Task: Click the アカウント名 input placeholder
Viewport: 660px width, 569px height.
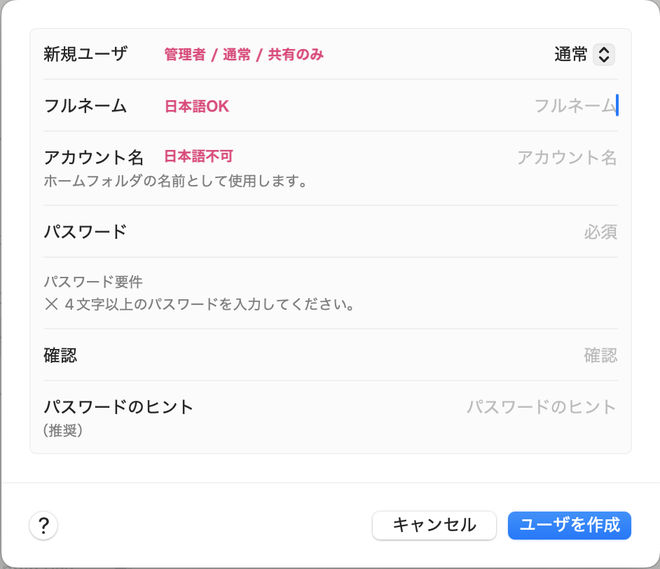Action: [566, 157]
